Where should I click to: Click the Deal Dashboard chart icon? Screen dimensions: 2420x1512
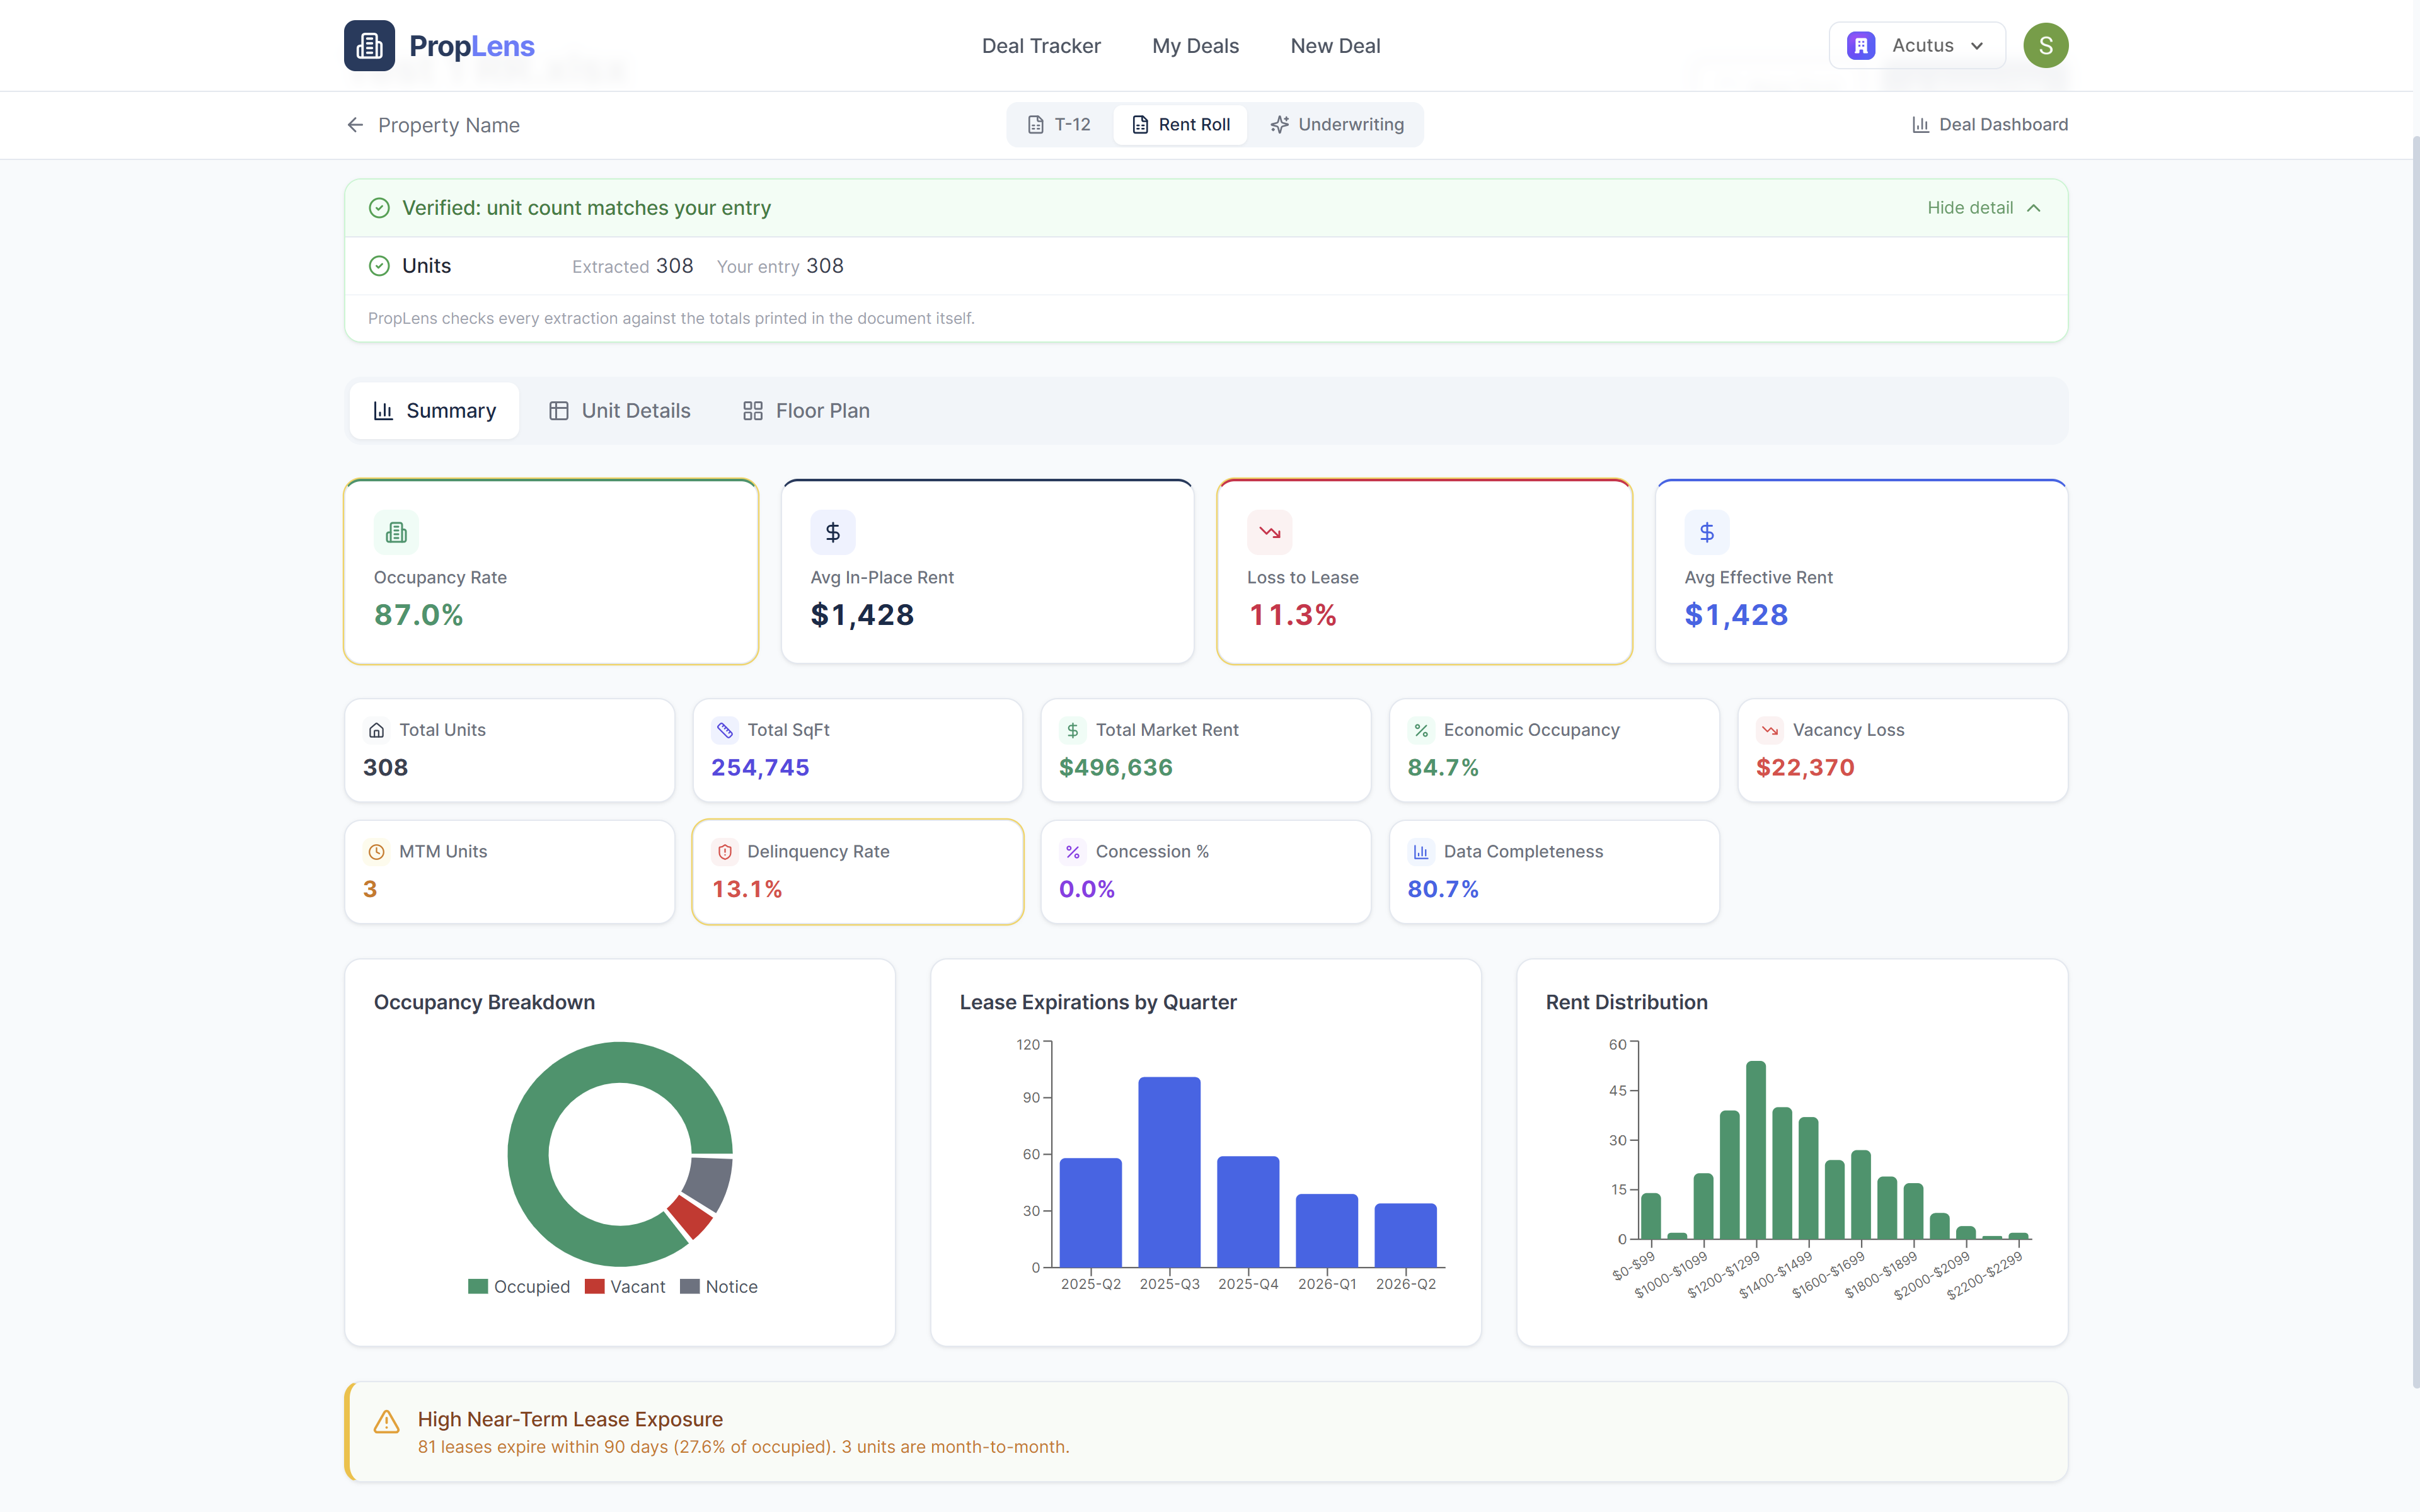[x=1920, y=125]
